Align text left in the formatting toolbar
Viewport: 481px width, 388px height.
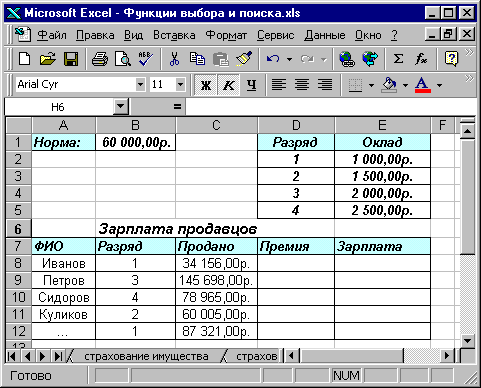279,85
